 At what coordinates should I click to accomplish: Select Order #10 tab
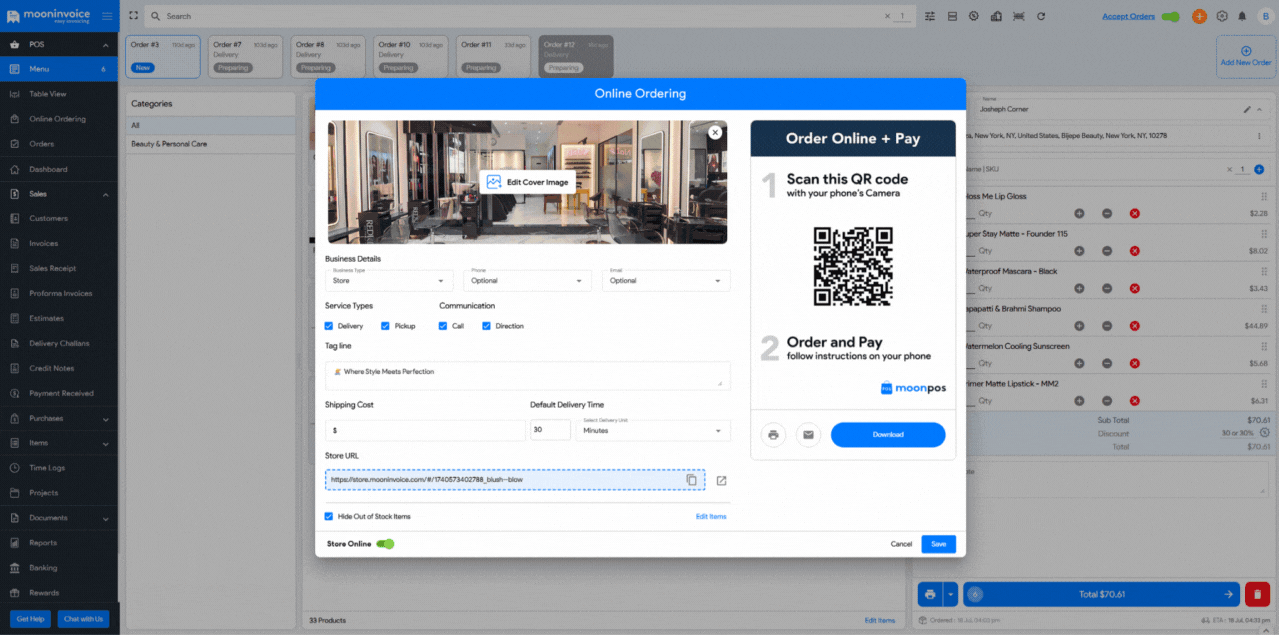[411, 57]
